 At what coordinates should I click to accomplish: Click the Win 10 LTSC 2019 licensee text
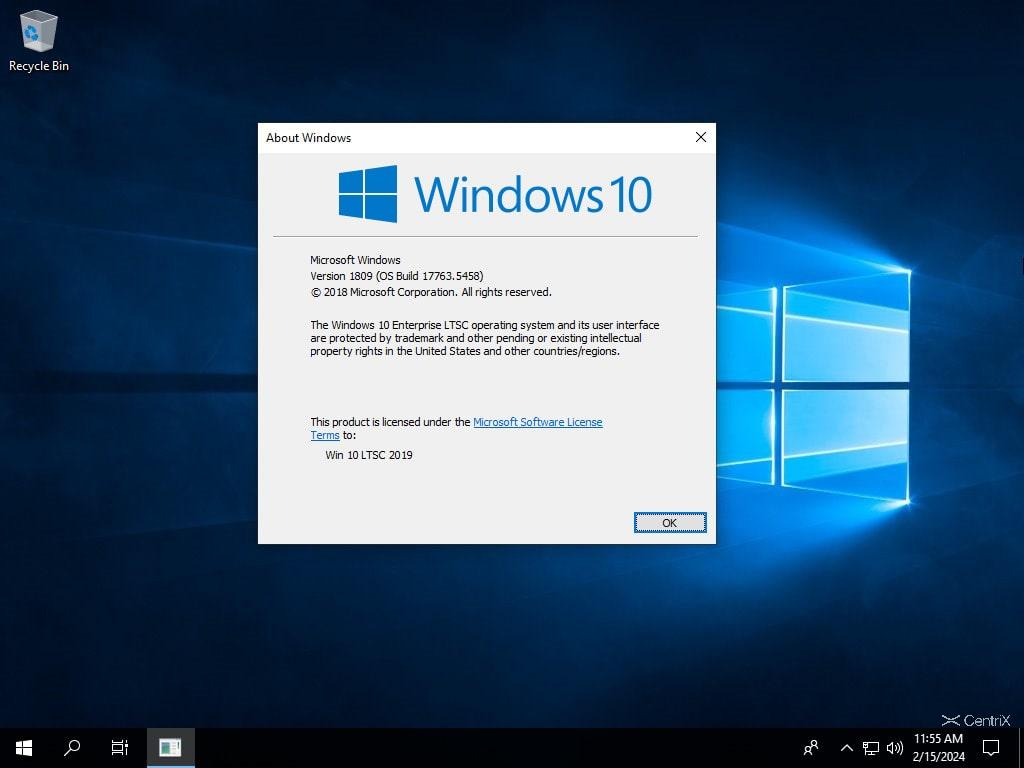tap(369, 455)
